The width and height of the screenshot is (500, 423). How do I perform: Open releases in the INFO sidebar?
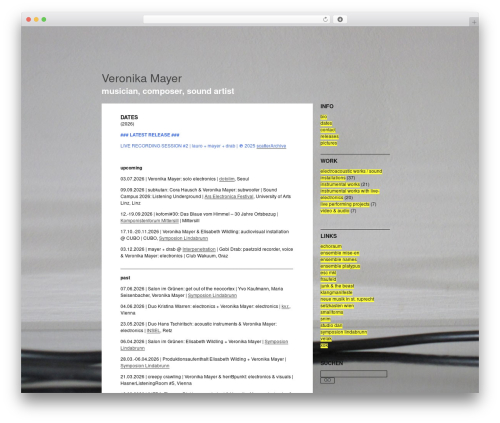(x=329, y=137)
